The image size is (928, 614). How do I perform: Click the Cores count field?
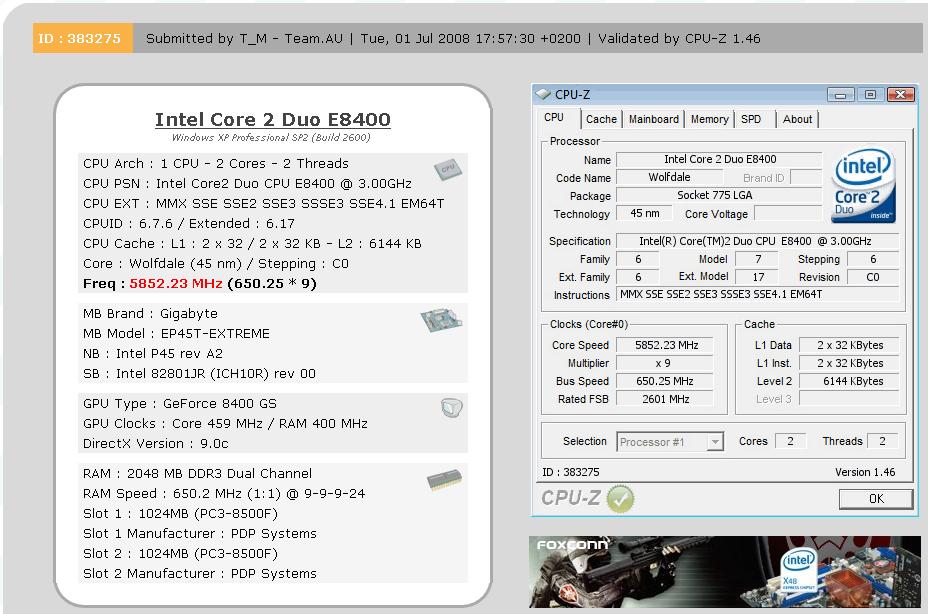[790, 441]
